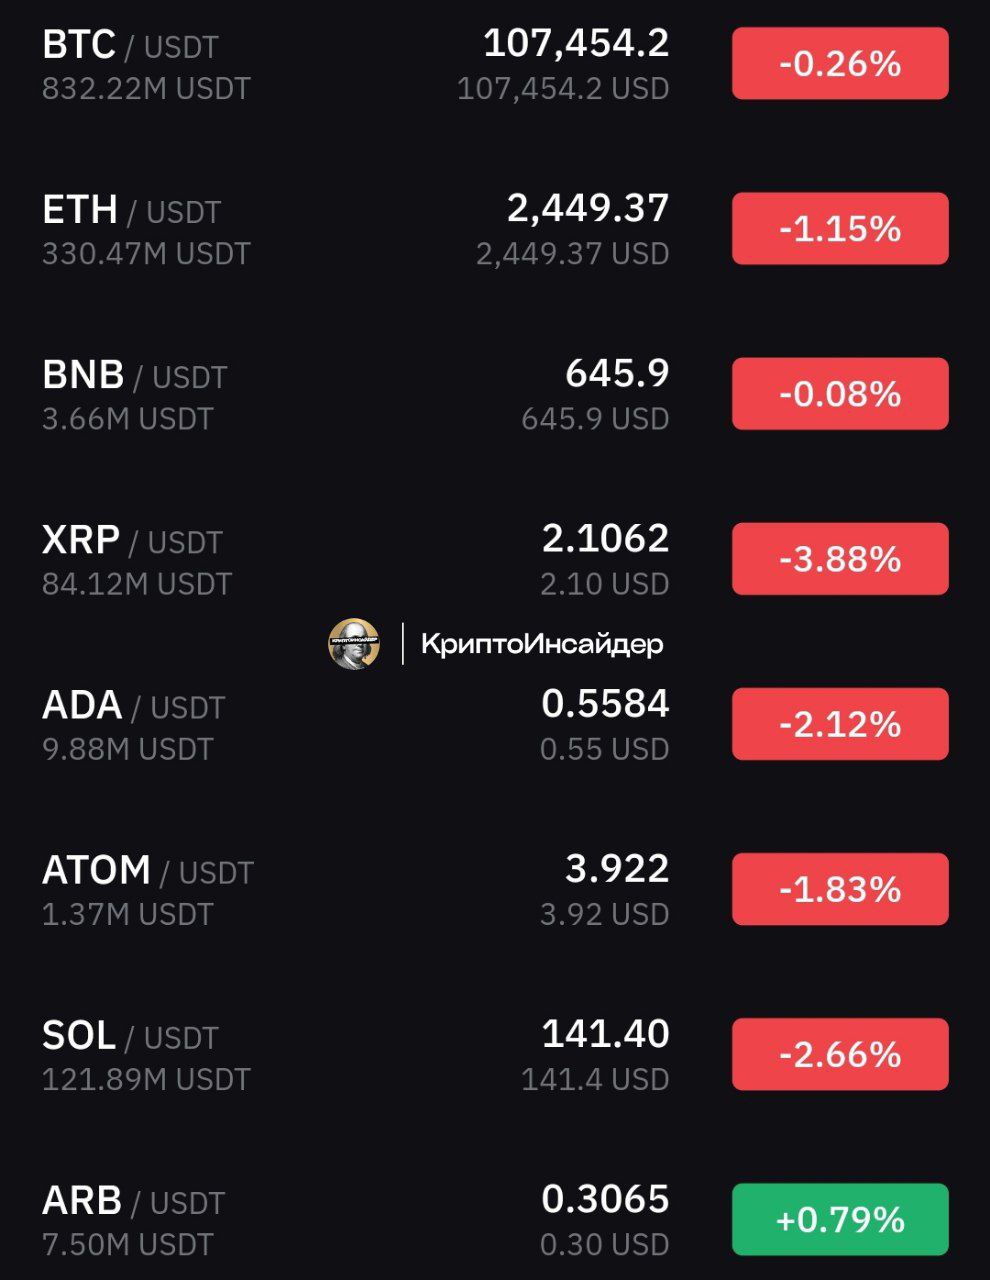Tap the green +0.79% change badge
990x1280 pixels.
coord(840,1219)
